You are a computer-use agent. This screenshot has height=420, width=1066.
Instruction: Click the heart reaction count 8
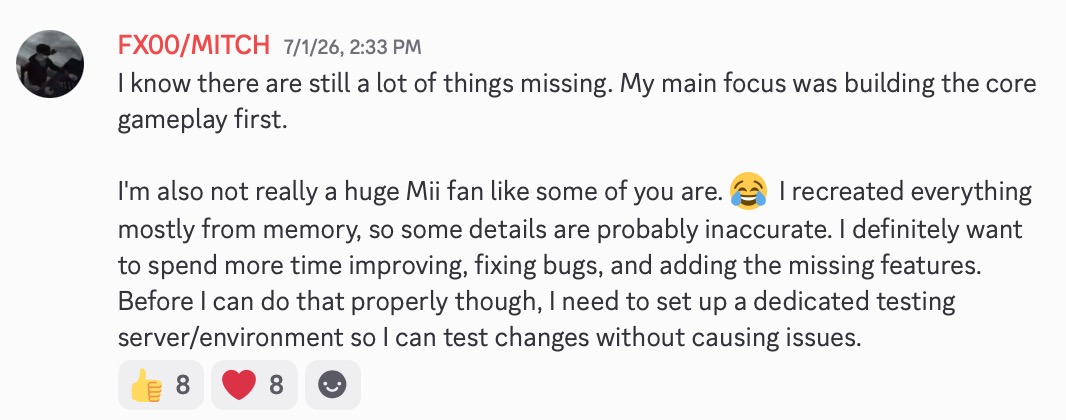[x=275, y=385]
